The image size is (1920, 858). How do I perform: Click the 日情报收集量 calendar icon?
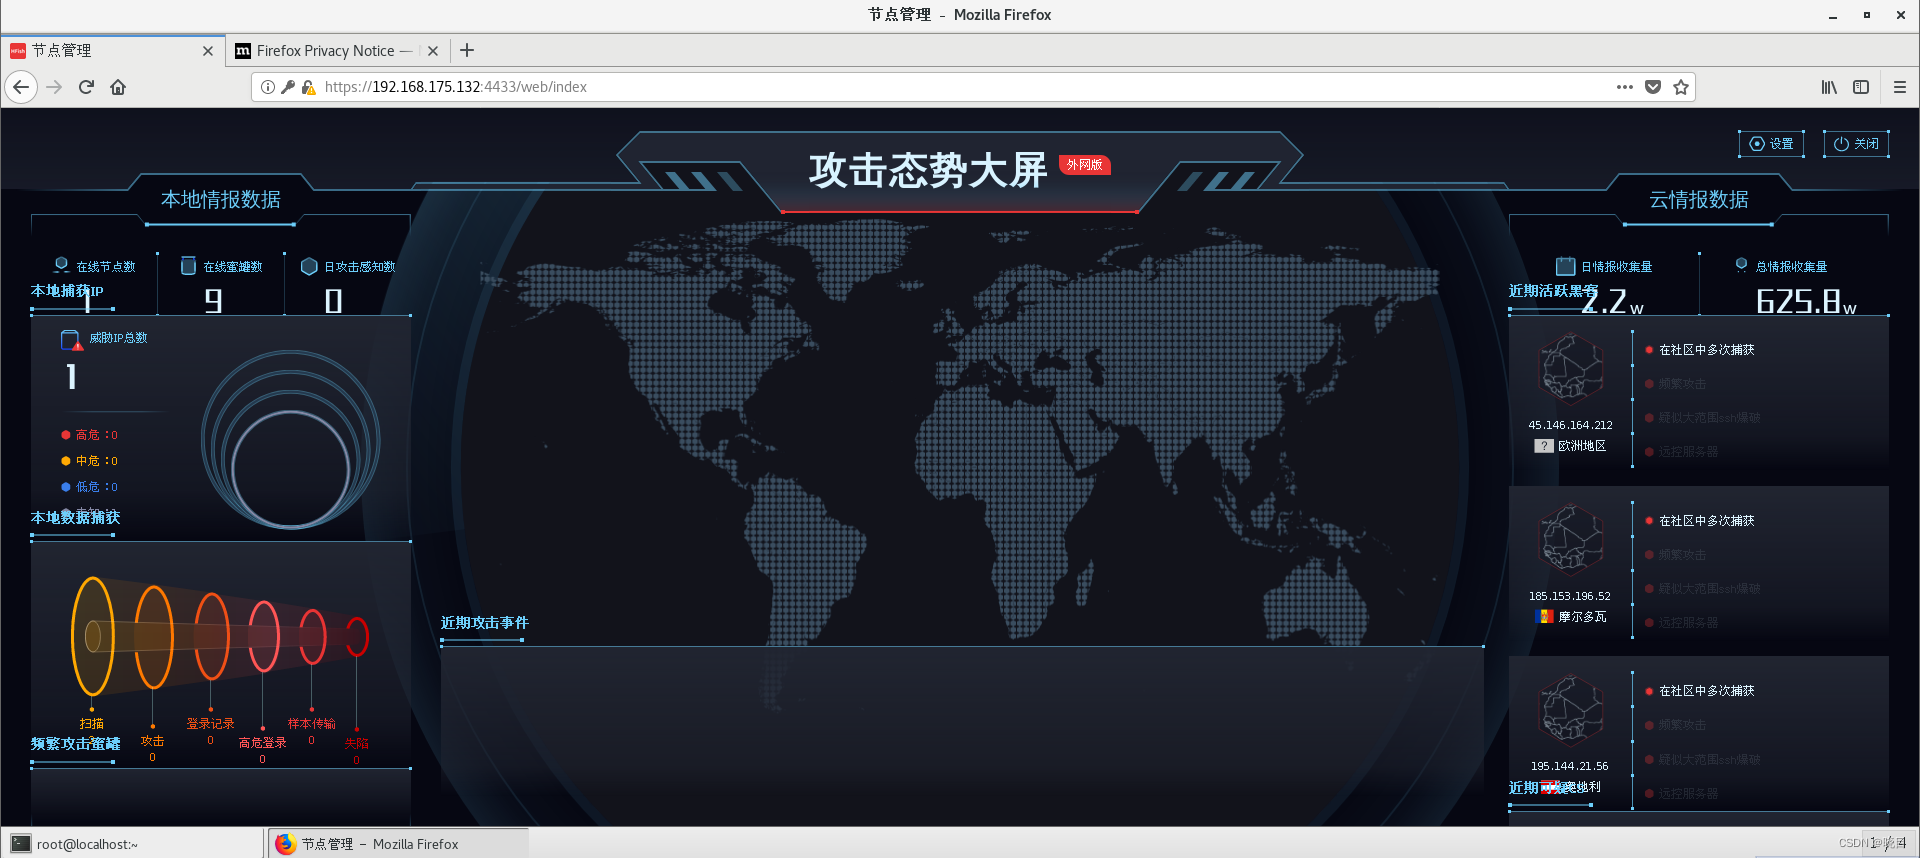1565,266
